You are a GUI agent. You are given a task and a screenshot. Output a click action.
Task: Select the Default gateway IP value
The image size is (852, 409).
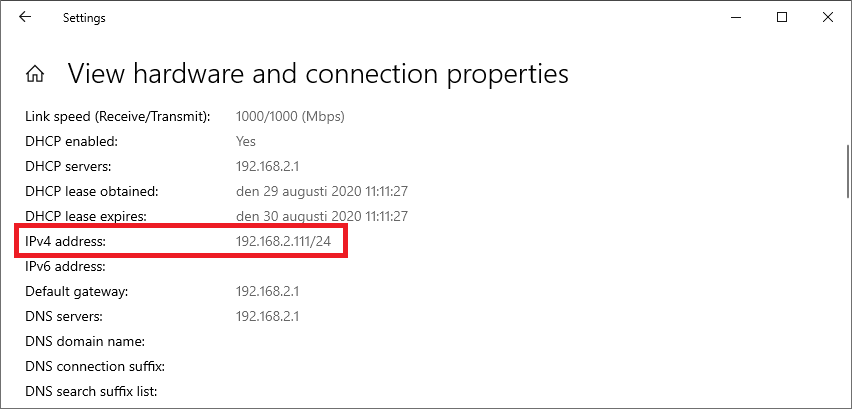[x=268, y=292]
